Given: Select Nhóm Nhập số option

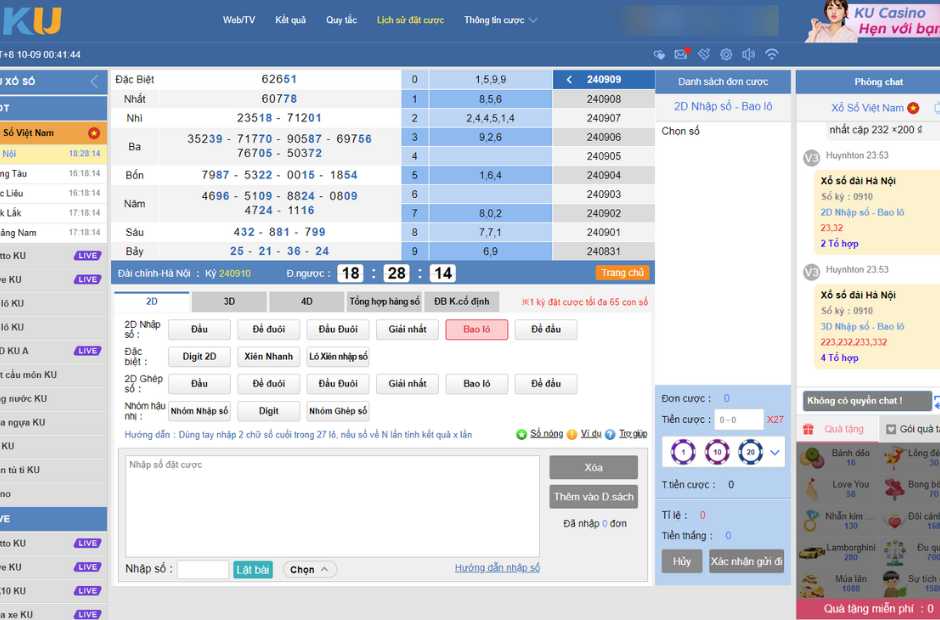Looking at the screenshot, I should click(199, 411).
